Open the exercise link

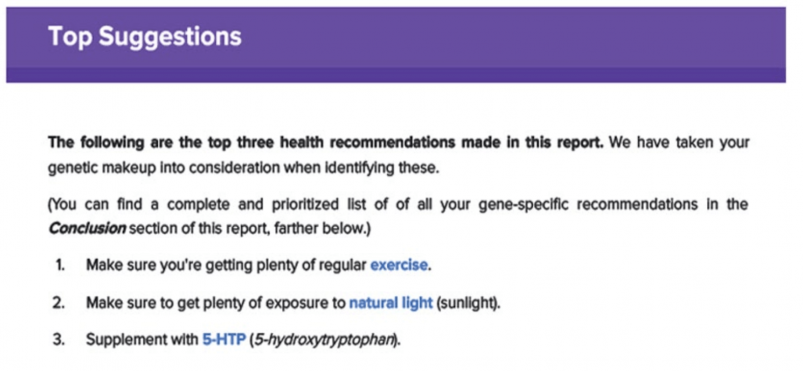point(398,265)
